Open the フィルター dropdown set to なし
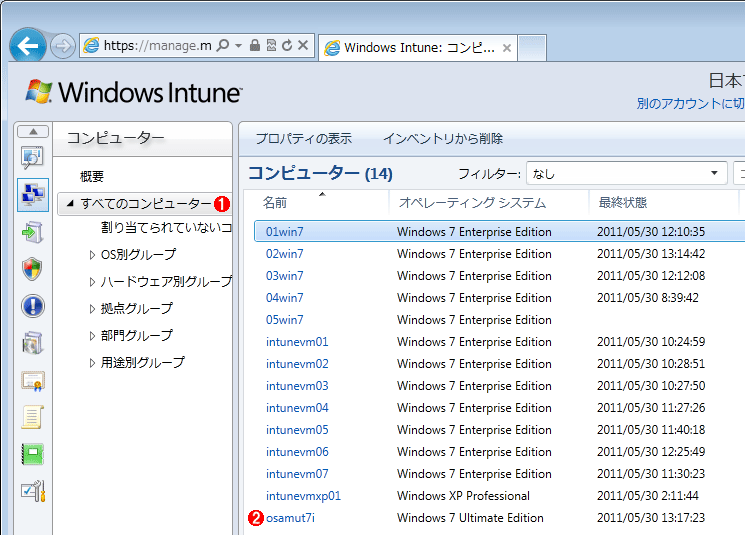The width and height of the screenshot is (745, 535). tap(626, 173)
